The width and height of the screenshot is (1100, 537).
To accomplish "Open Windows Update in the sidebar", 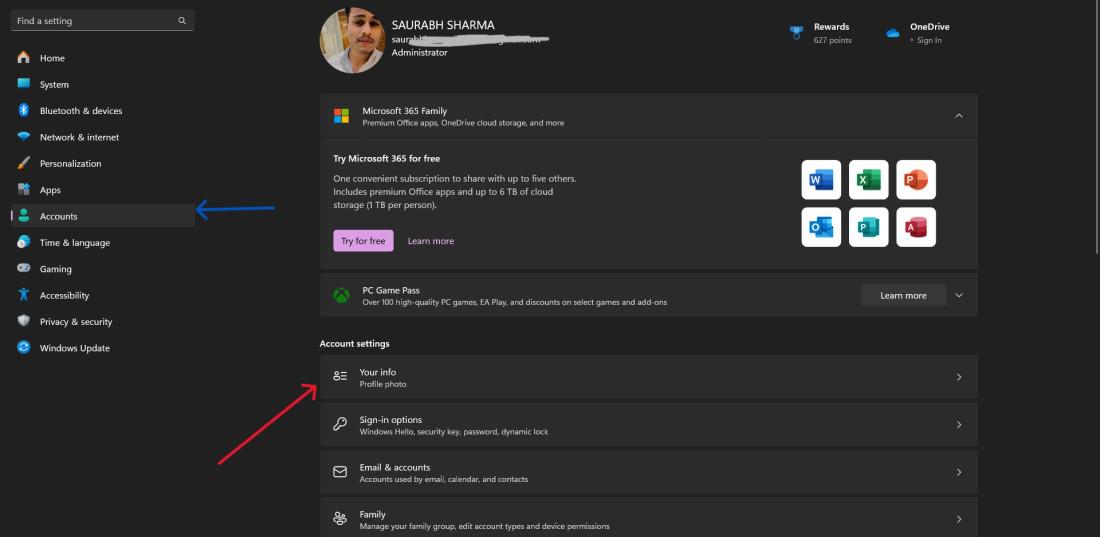I will (x=74, y=348).
